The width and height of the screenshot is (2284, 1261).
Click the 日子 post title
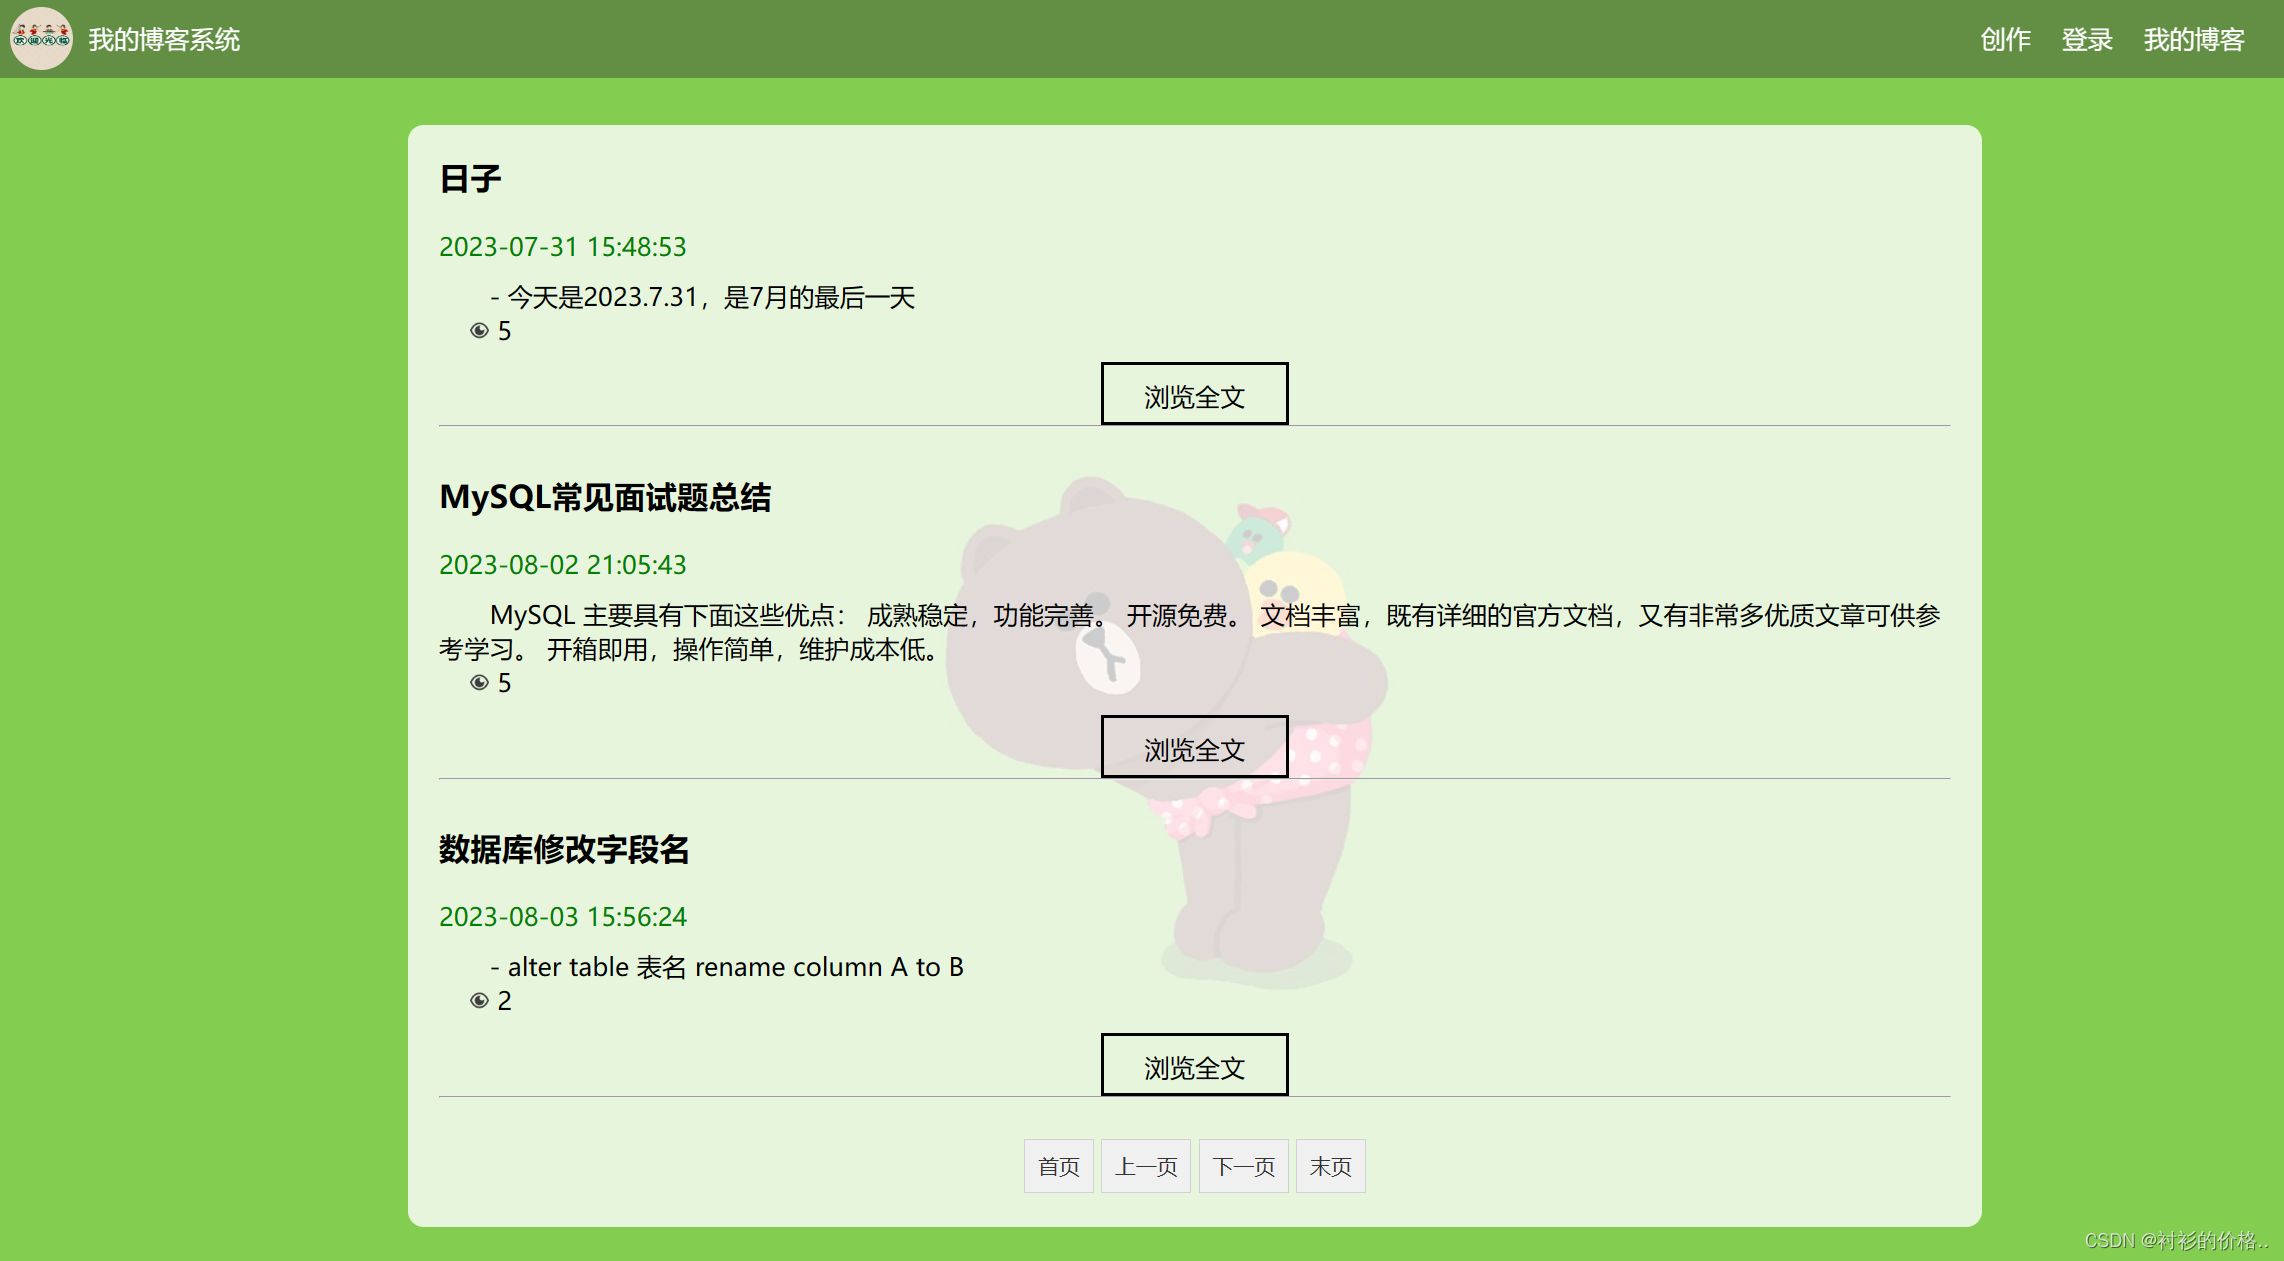[x=470, y=179]
